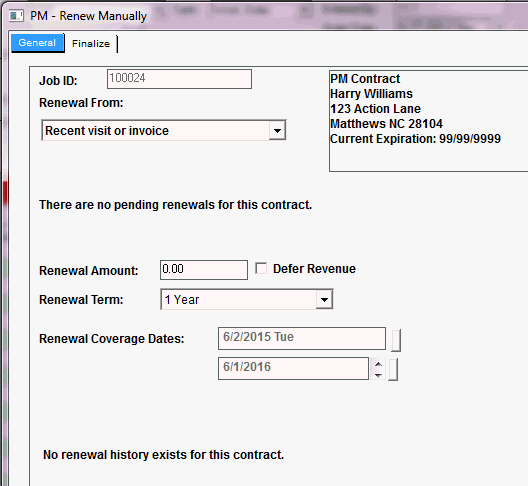528x486 pixels.
Task: Open the Renewal From dropdown arrow
Action: (x=277, y=130)
